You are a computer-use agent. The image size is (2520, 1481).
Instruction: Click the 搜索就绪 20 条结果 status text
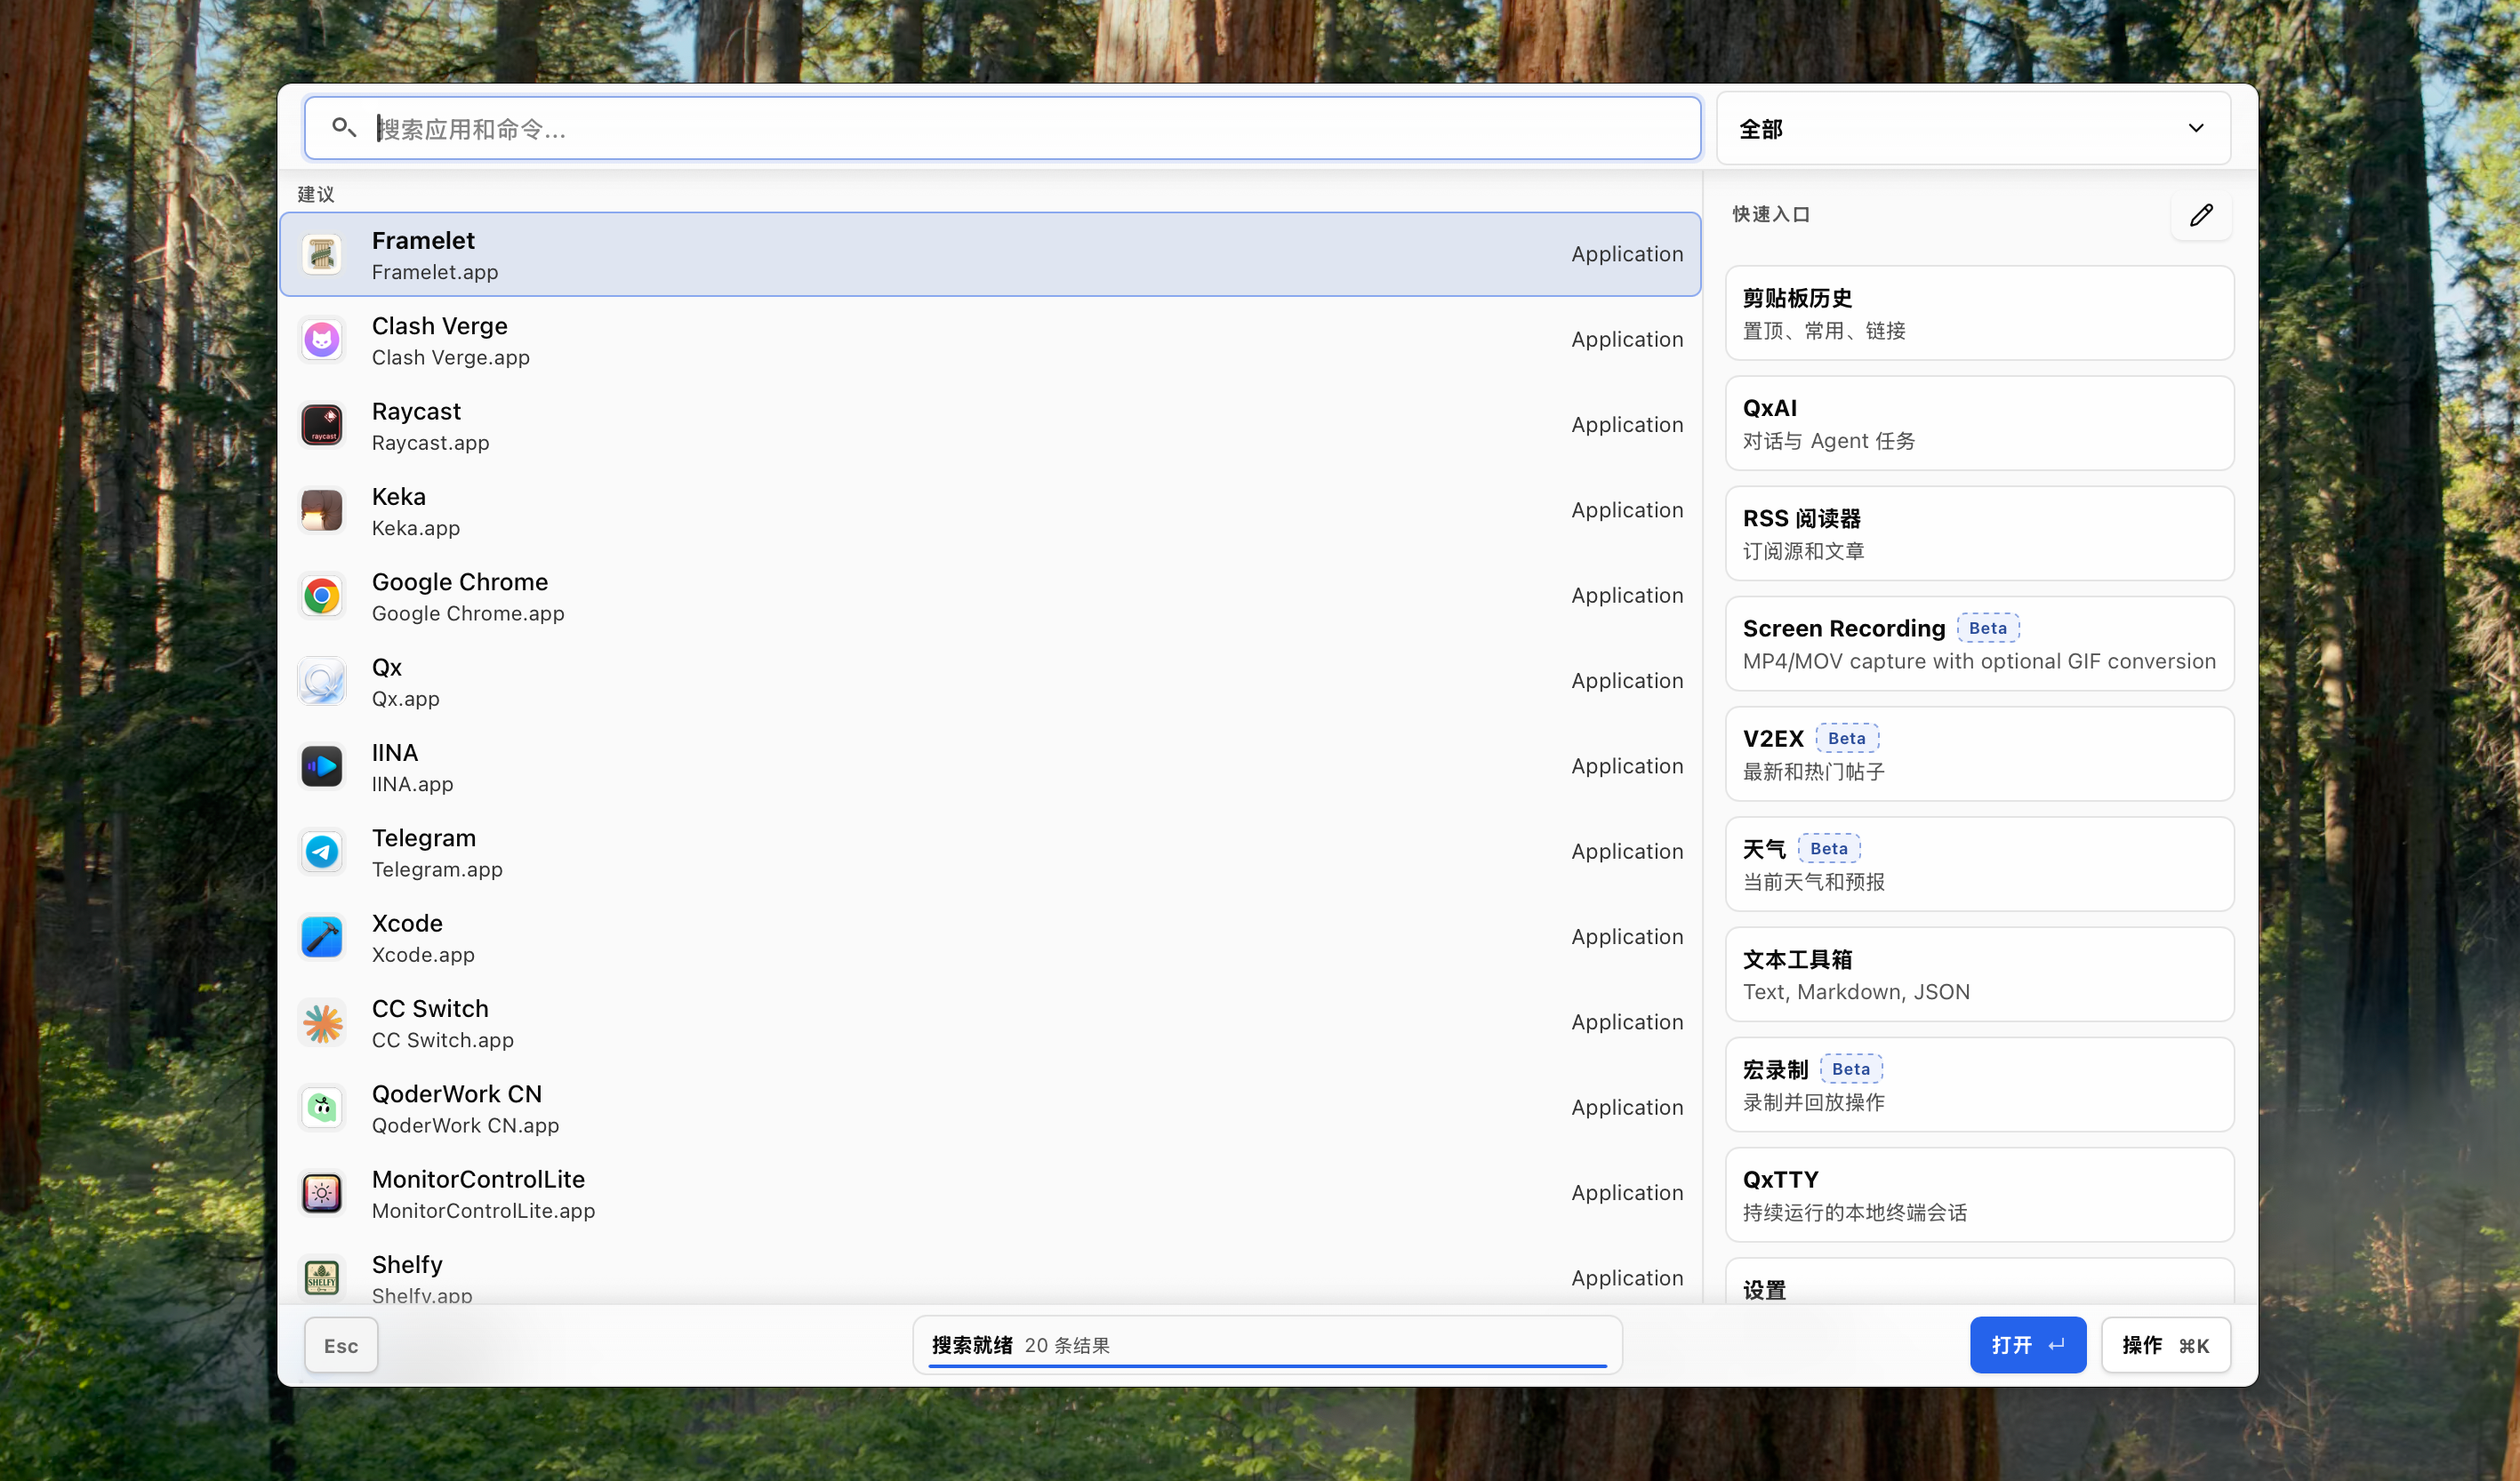coord(1021,1346)
